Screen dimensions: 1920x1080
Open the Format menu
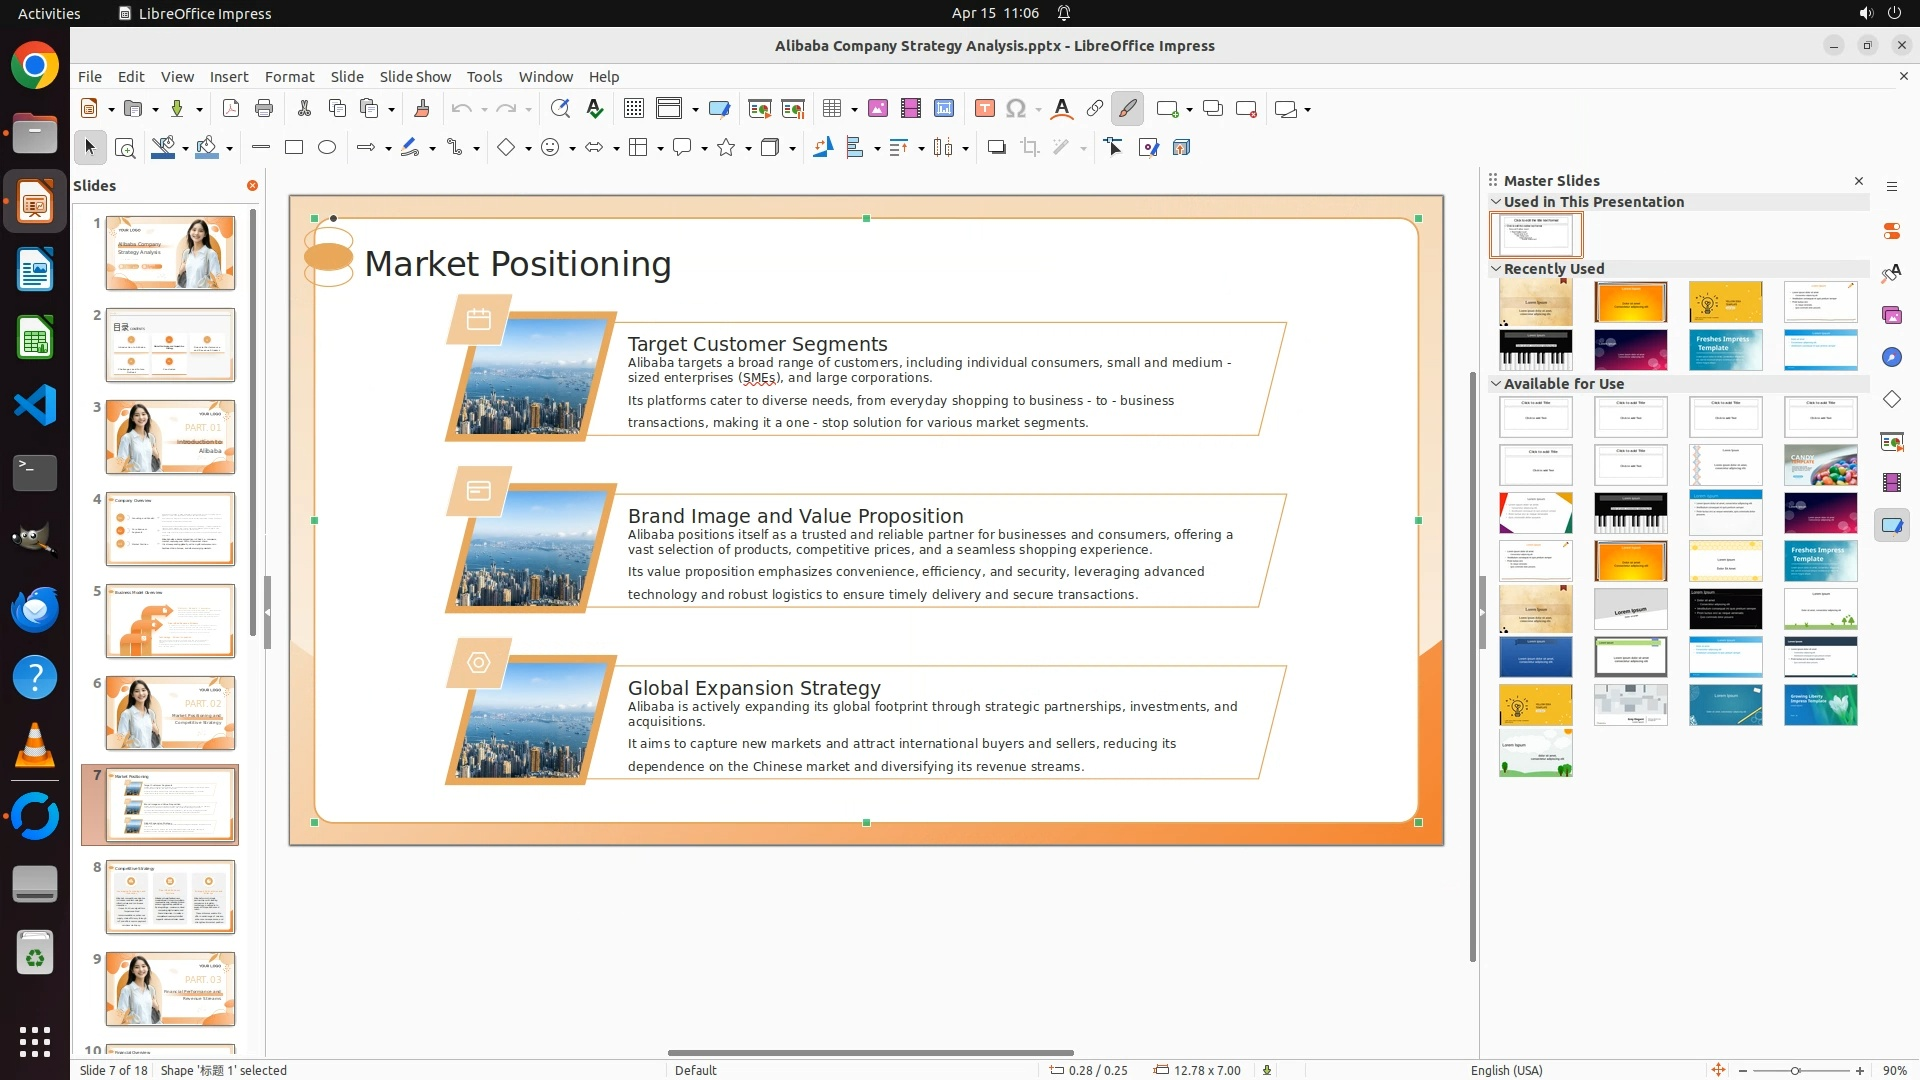coord(289,77)
